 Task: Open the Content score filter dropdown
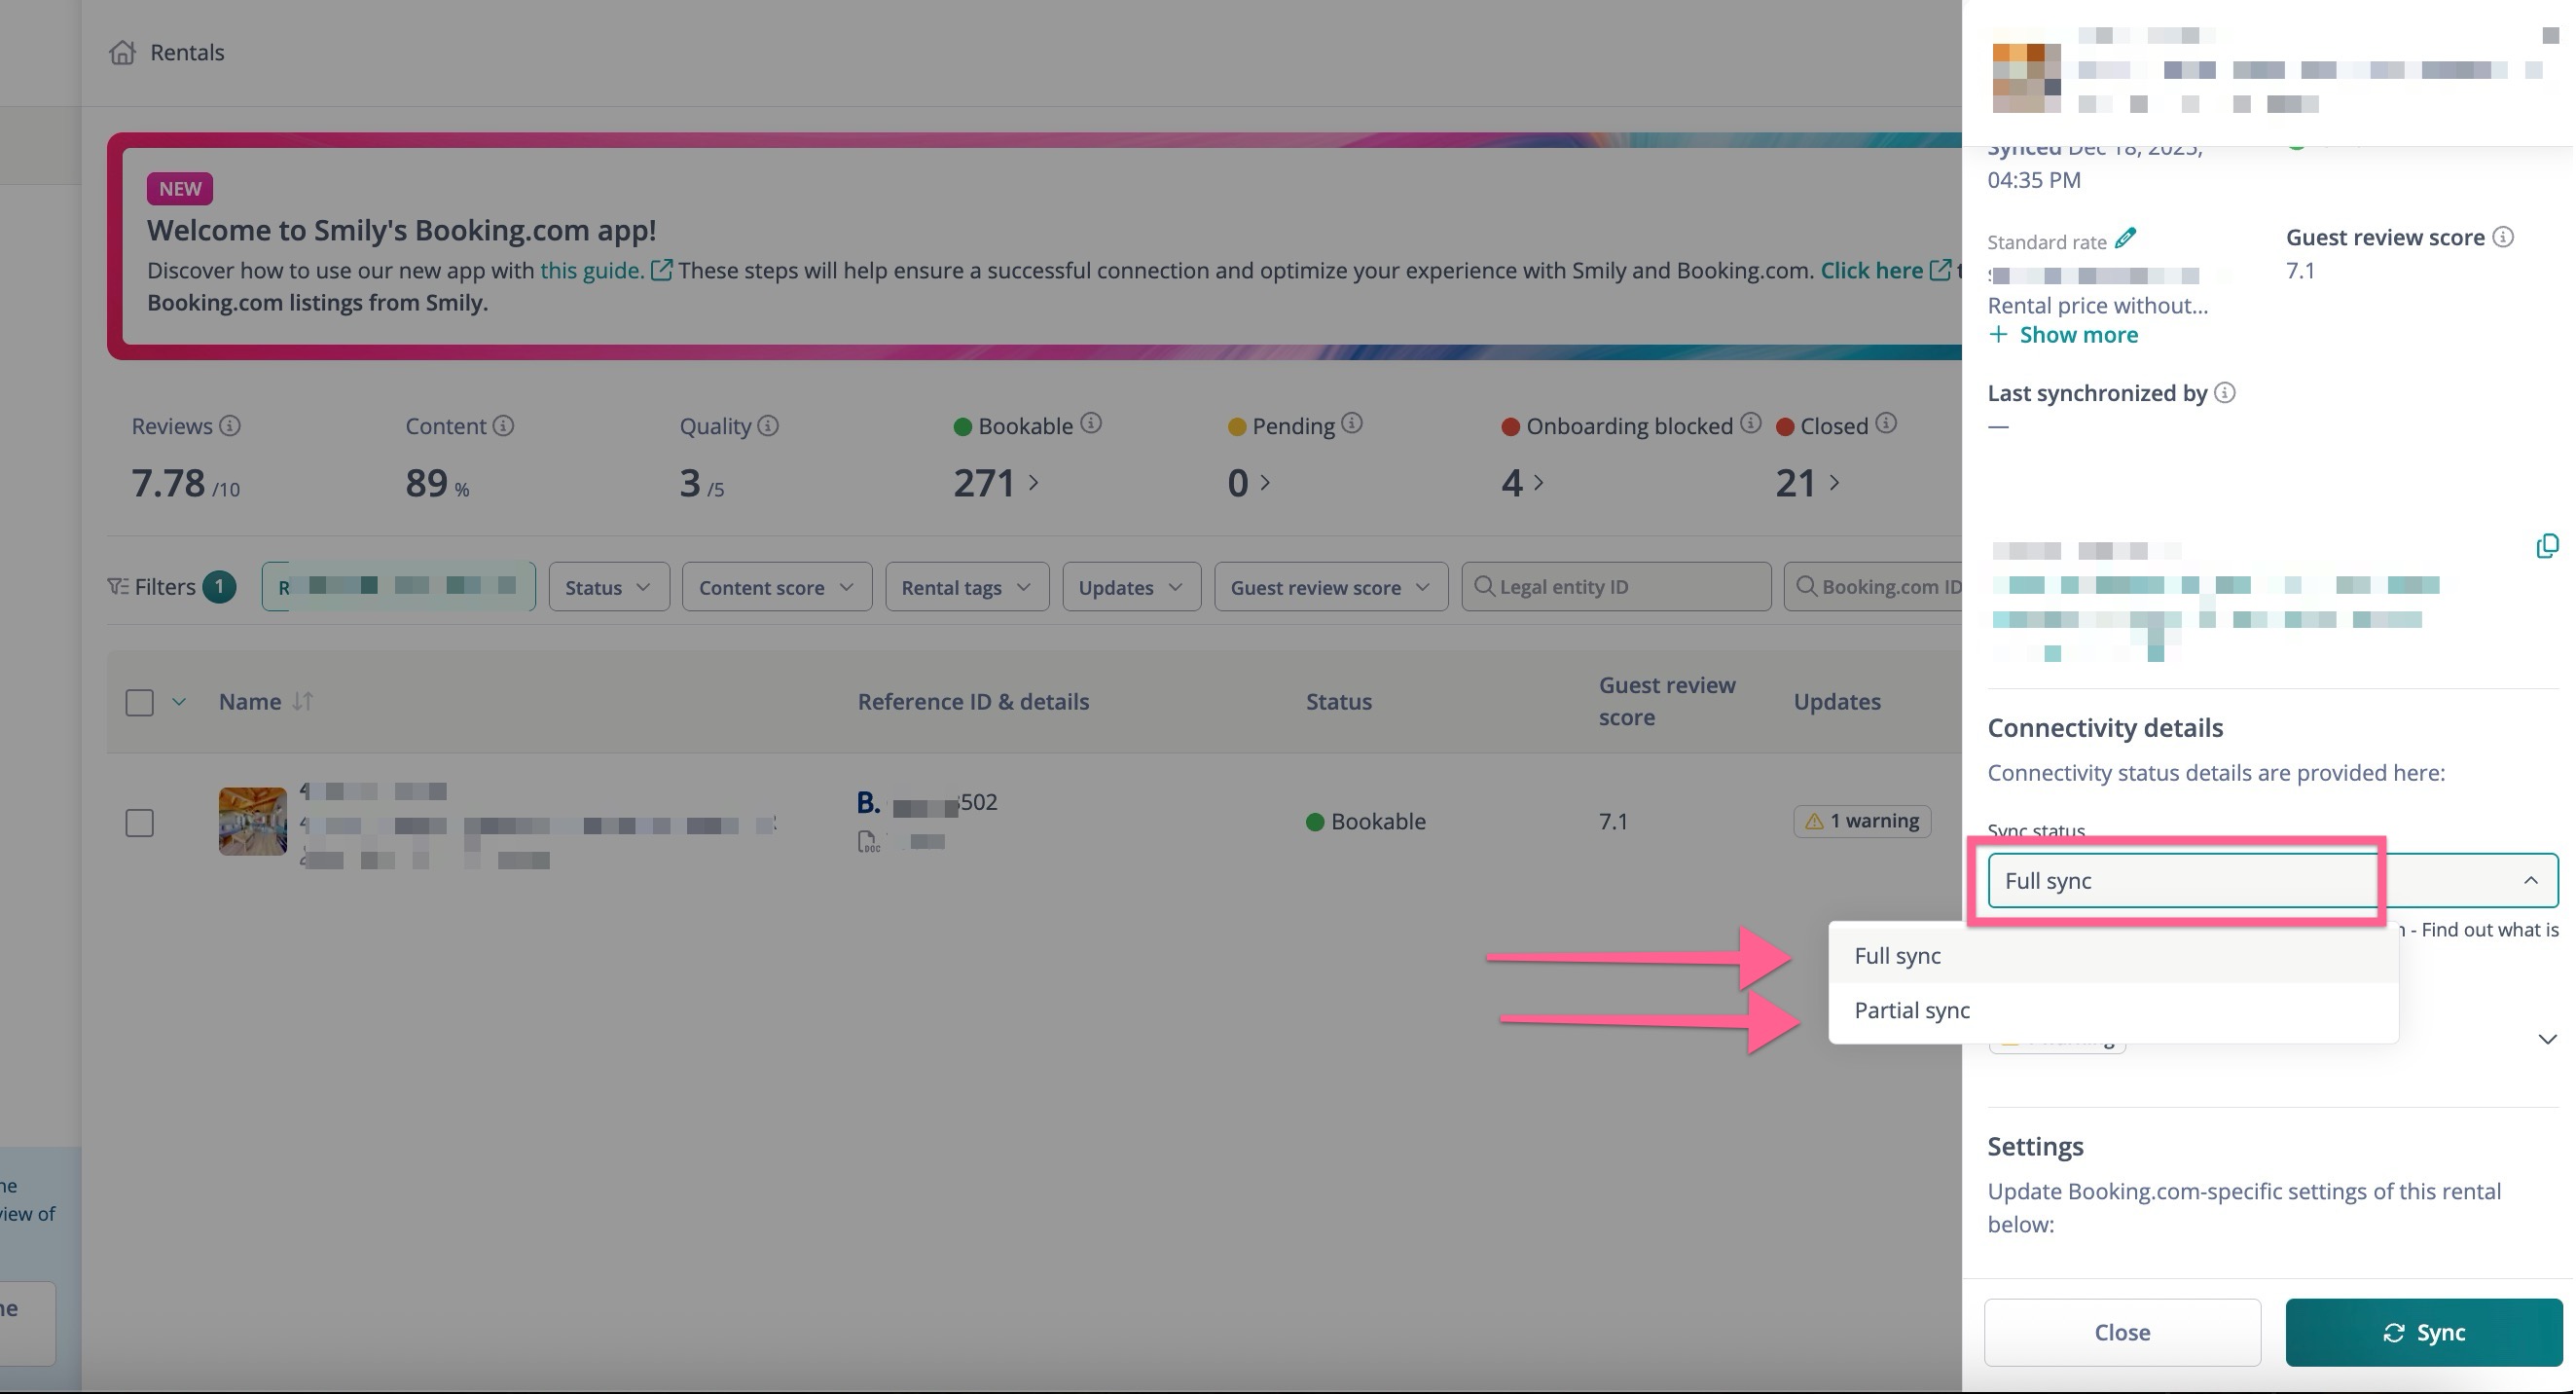click(776, 587)
